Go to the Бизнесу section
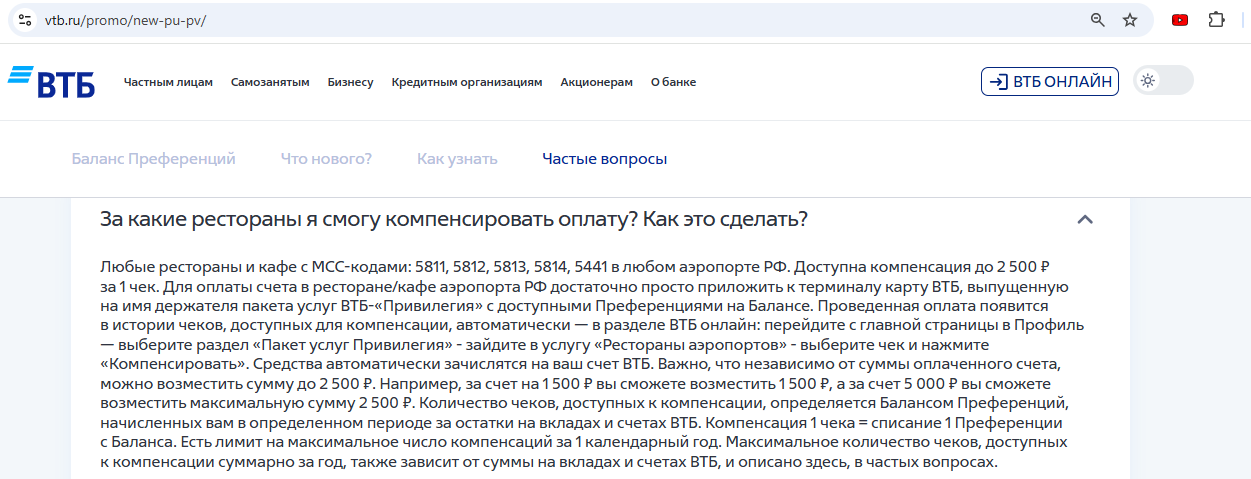Viewport: 1251px width, 479px height. [x=350, y=82]
